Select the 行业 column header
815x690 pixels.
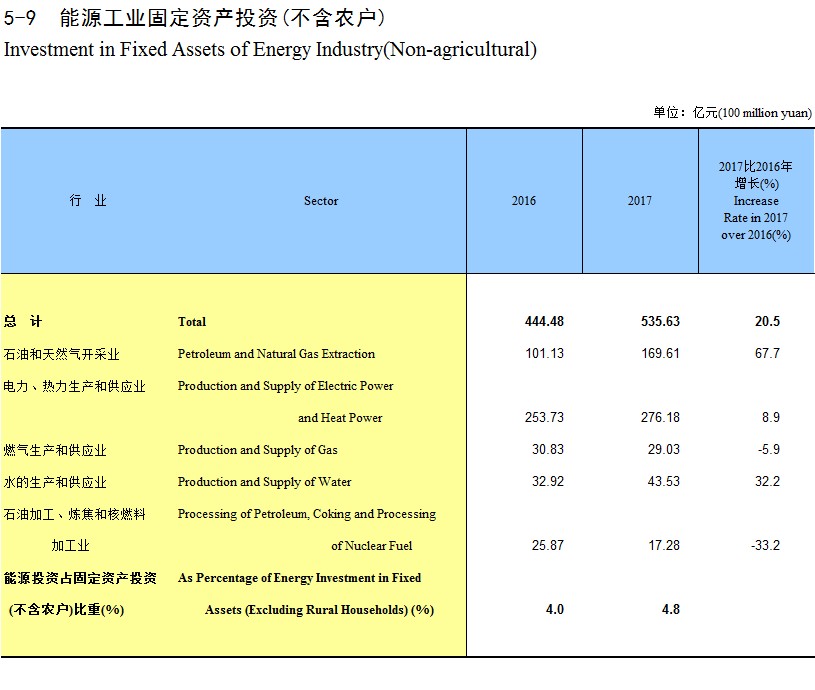(88, 201)
